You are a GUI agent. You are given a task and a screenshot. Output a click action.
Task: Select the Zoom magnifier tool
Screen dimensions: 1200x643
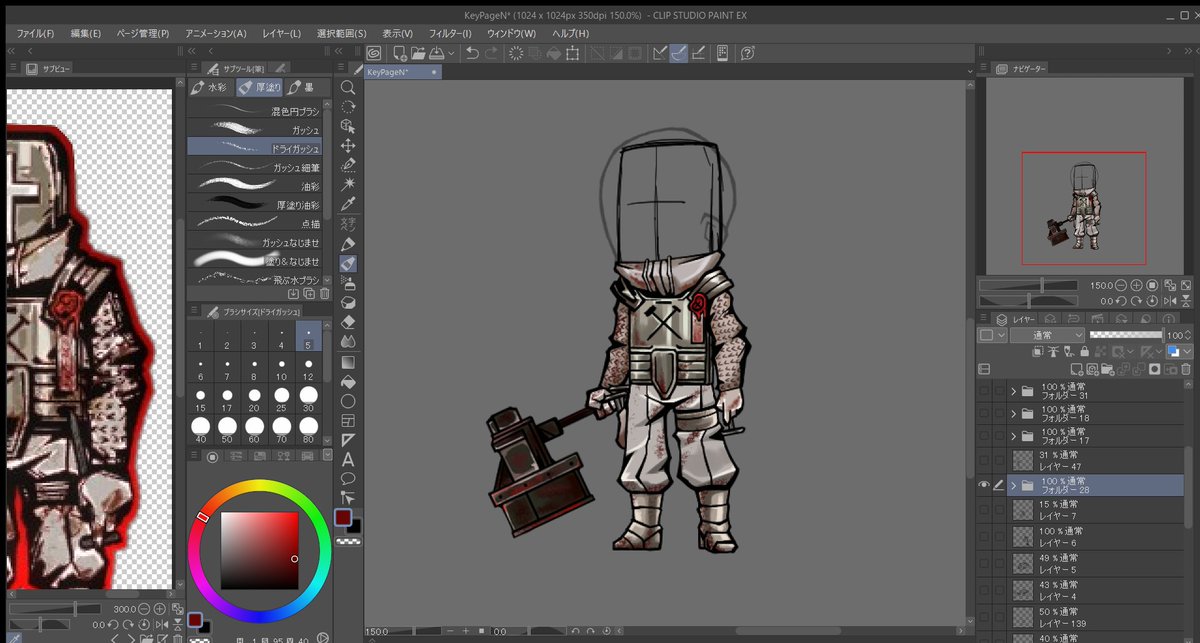point(348,88)
